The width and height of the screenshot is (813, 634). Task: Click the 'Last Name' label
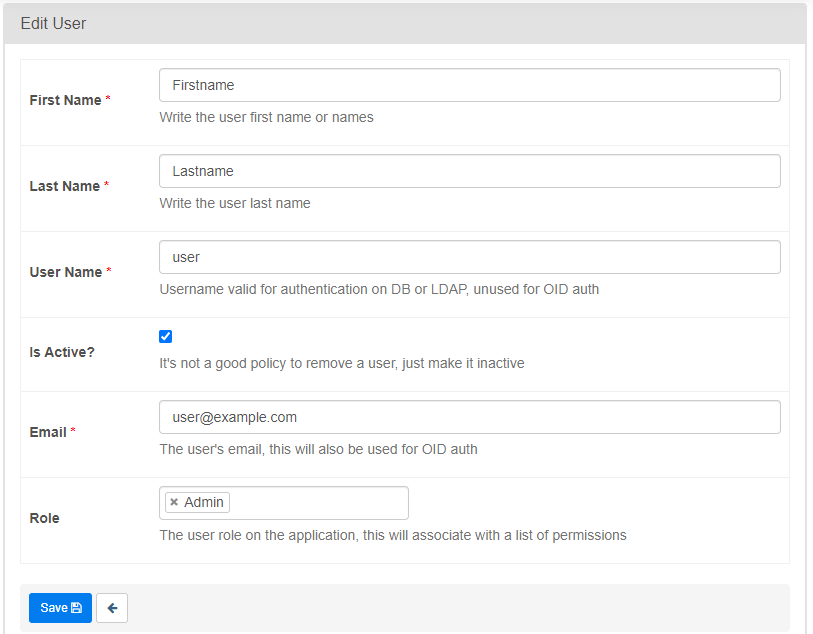(64, 186)
